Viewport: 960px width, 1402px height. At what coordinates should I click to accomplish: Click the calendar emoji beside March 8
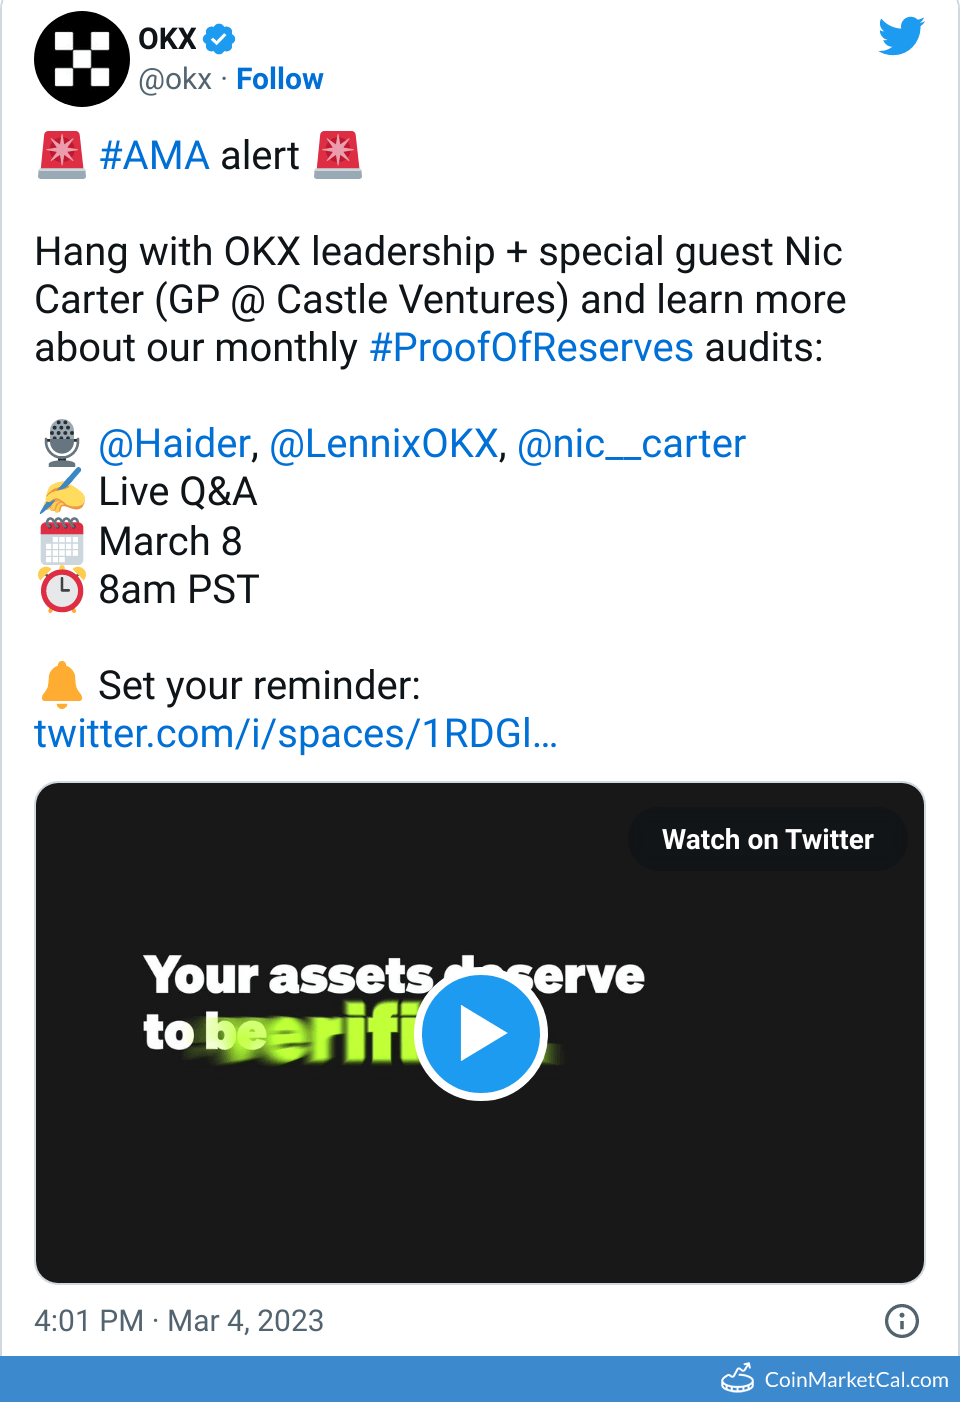click(x=62, y=542)
